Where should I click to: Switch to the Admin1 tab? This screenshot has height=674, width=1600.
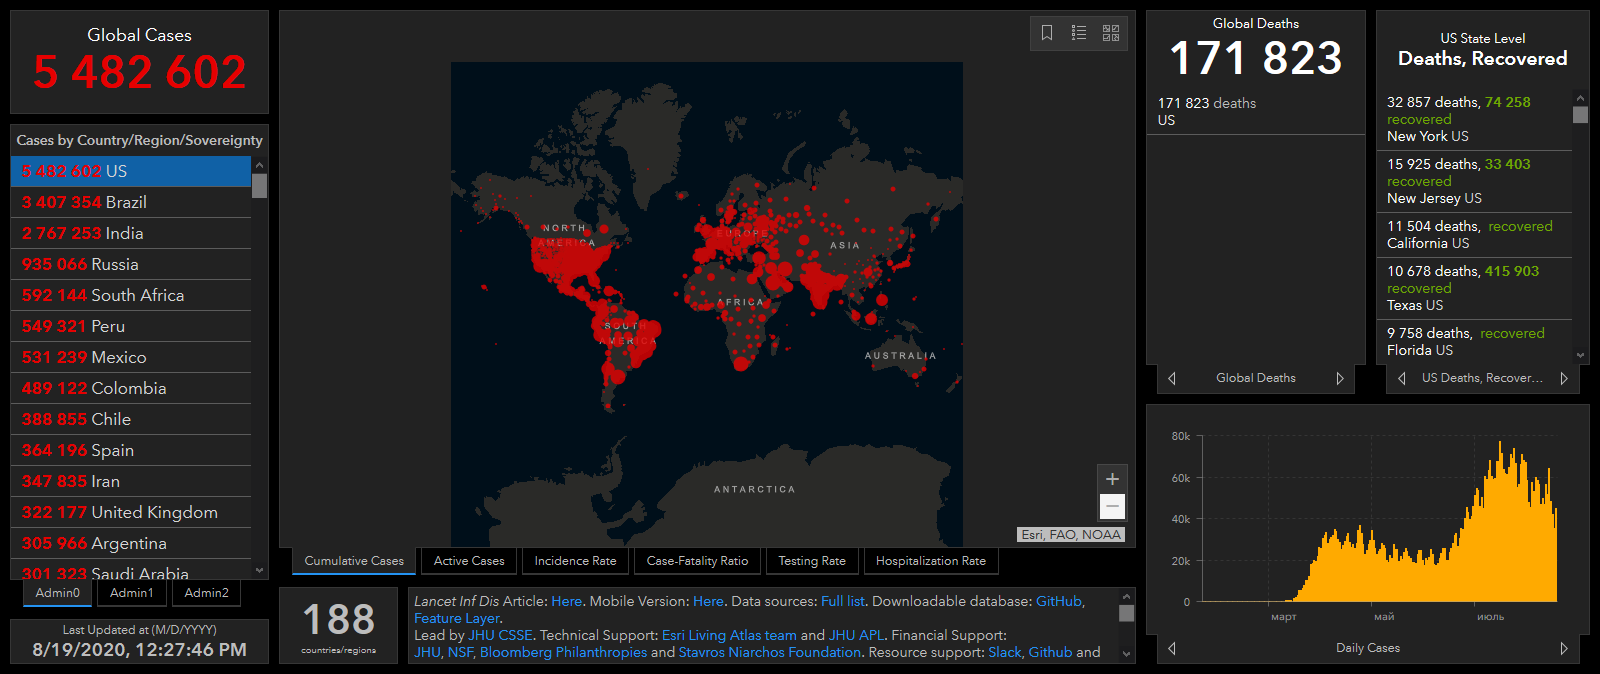(132, 593)
